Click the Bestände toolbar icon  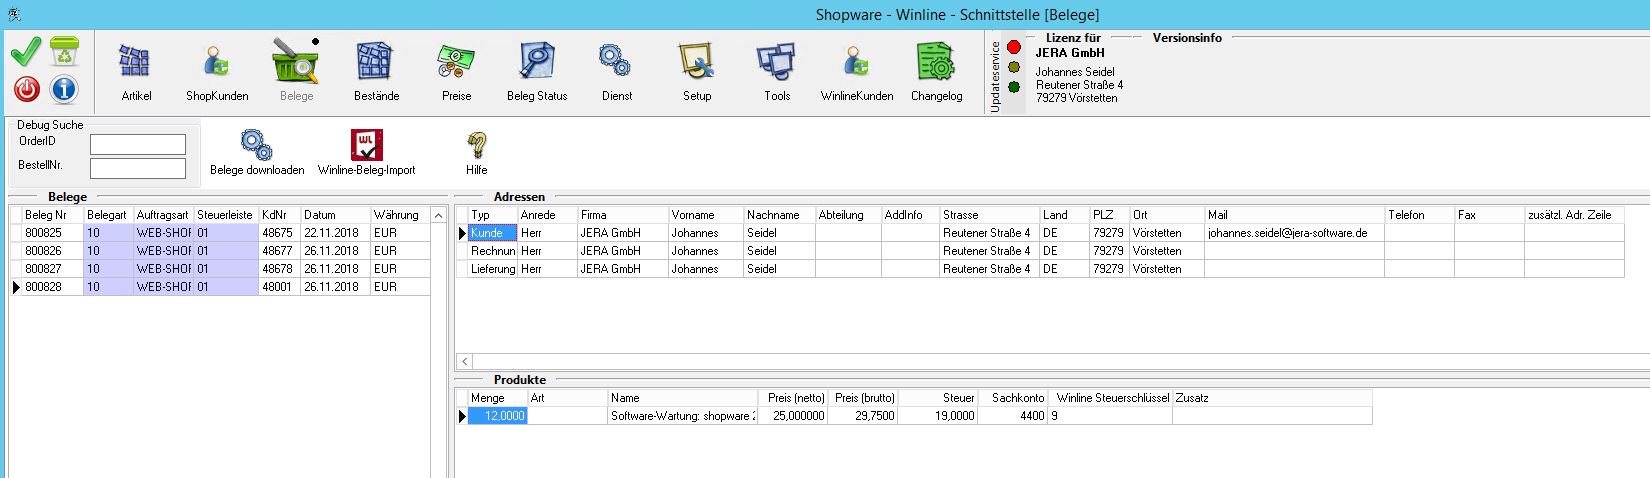click(x=376, y=71)
